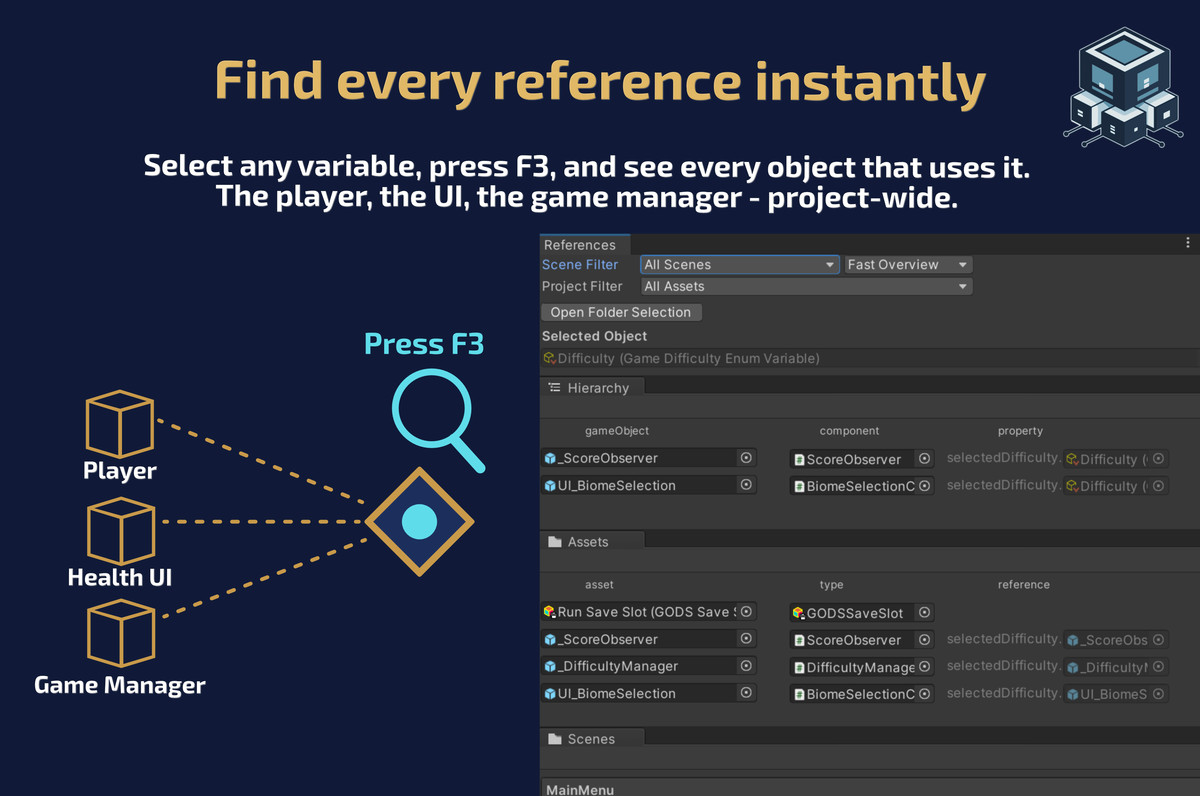Click object picker beside UI_BiomeSelection gameObject in Hierarchy section

746,485
